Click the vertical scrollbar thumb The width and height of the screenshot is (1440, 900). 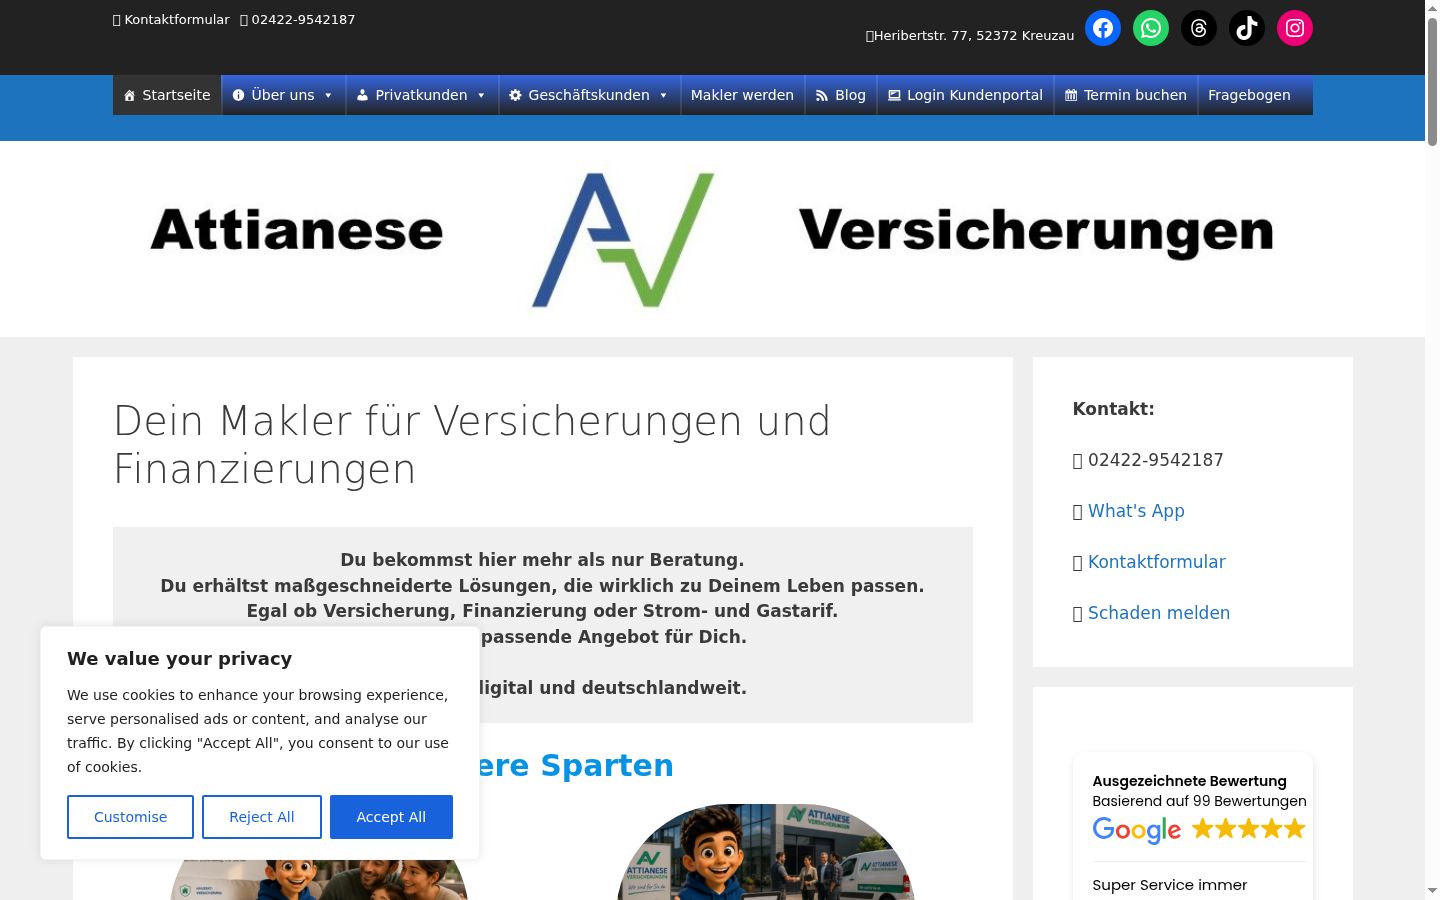pyautogui.click(x=1432, y=82)
